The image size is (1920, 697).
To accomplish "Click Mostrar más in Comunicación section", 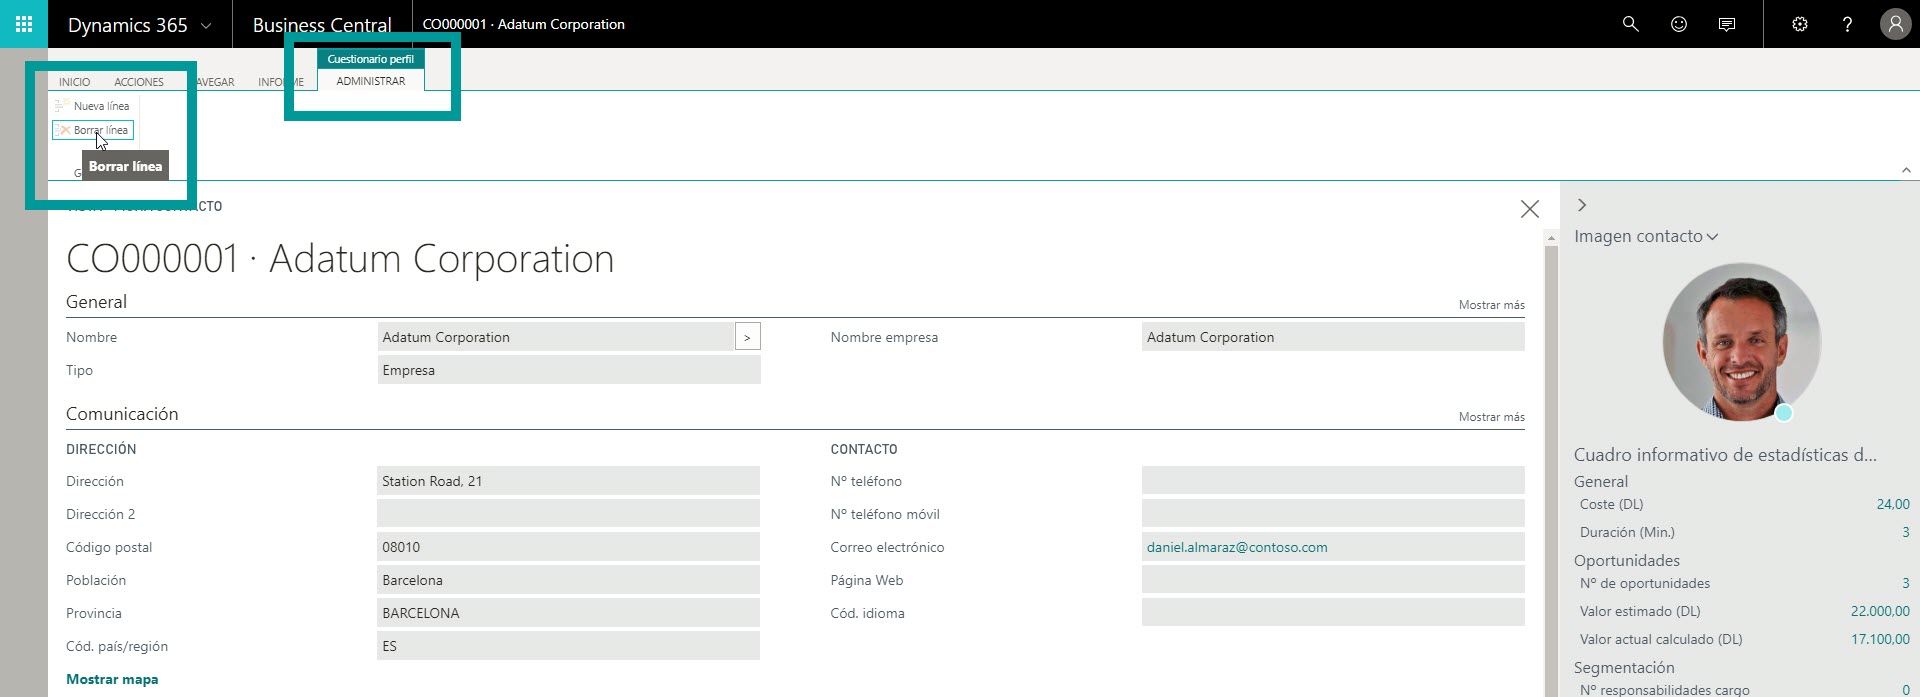I will [1491, 417].
